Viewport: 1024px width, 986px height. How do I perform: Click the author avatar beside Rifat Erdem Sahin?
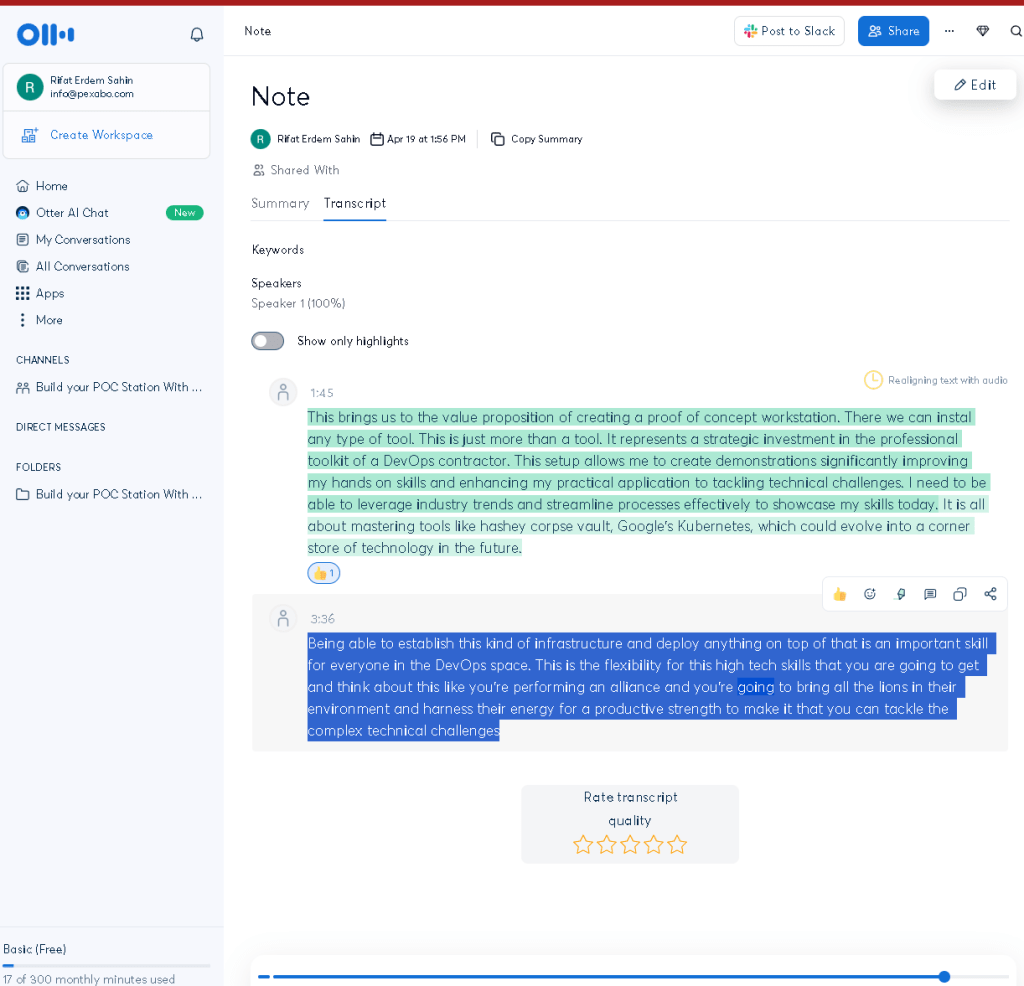(261, 139)
